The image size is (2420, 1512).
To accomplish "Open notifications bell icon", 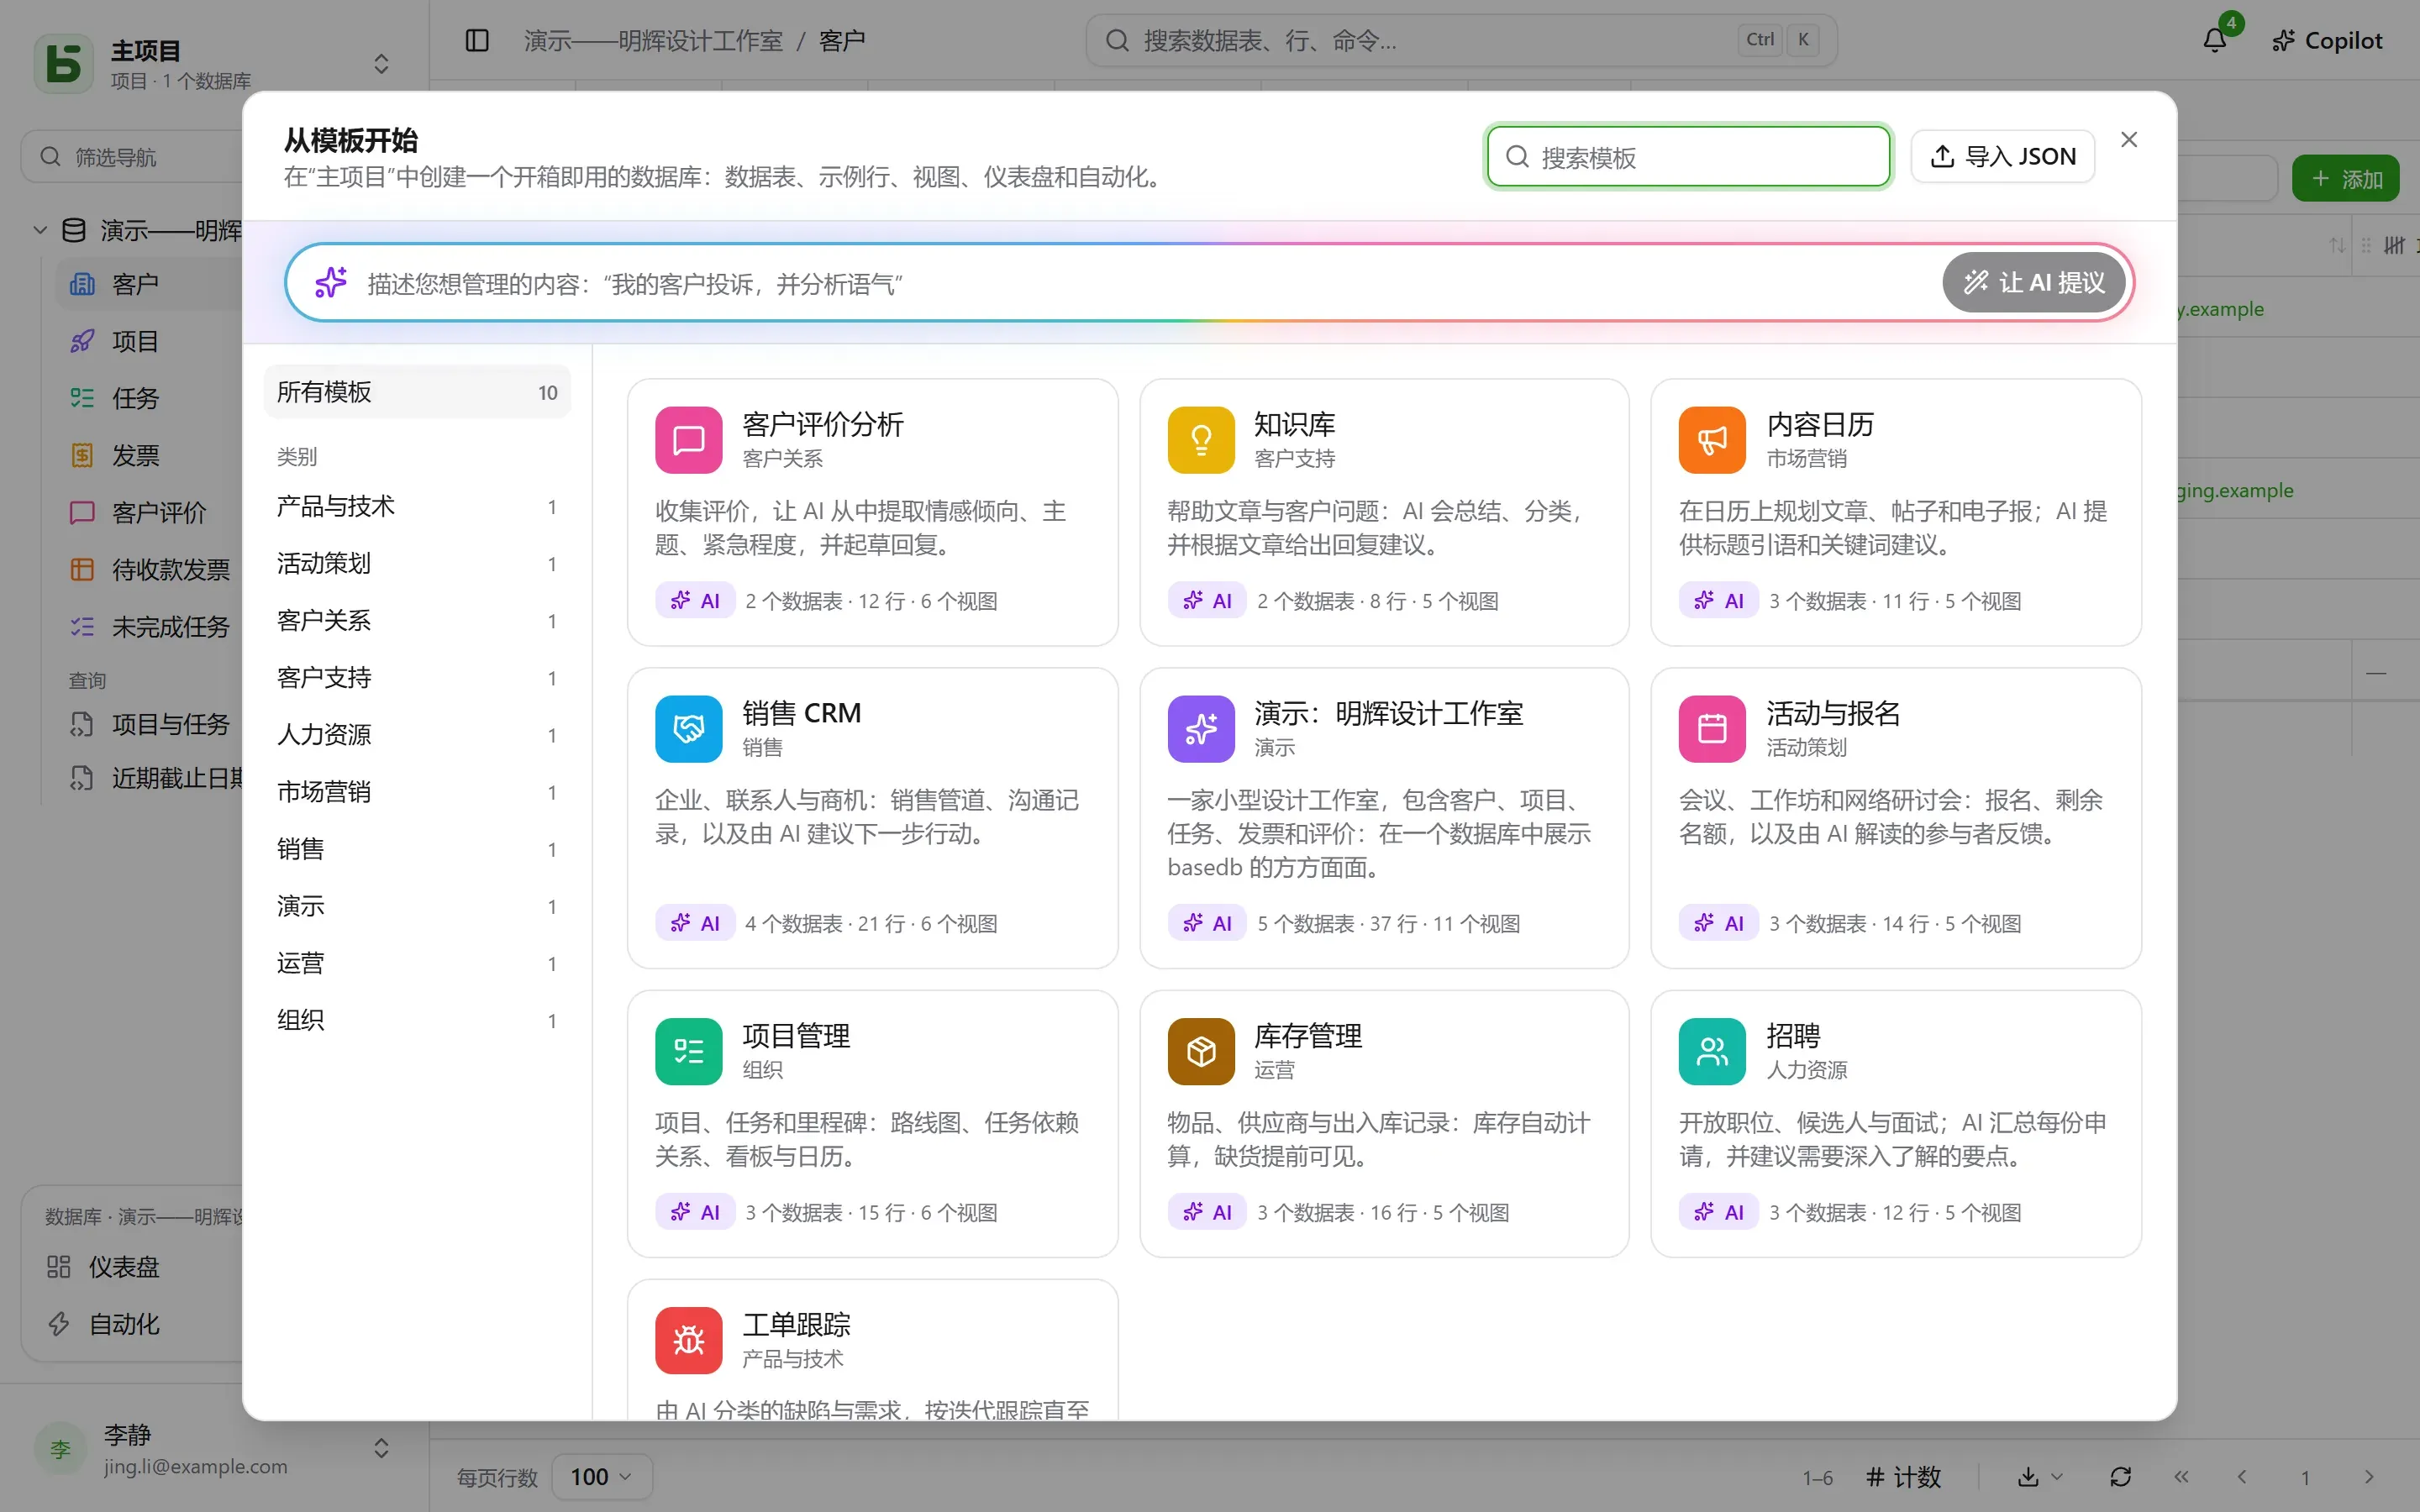I will [2214, 40].
